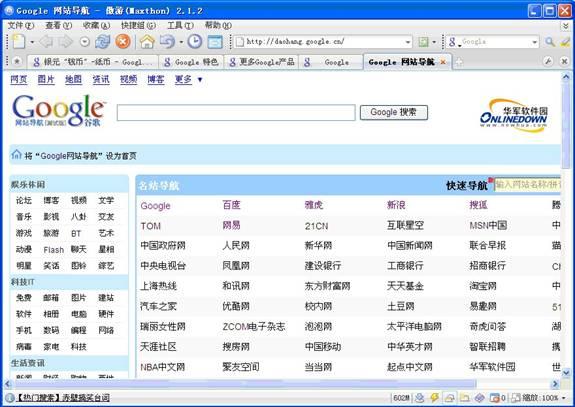This screenshot has height=407, width=575.
Task: Click the close-all tabs X icon
Action: point(565,61)
